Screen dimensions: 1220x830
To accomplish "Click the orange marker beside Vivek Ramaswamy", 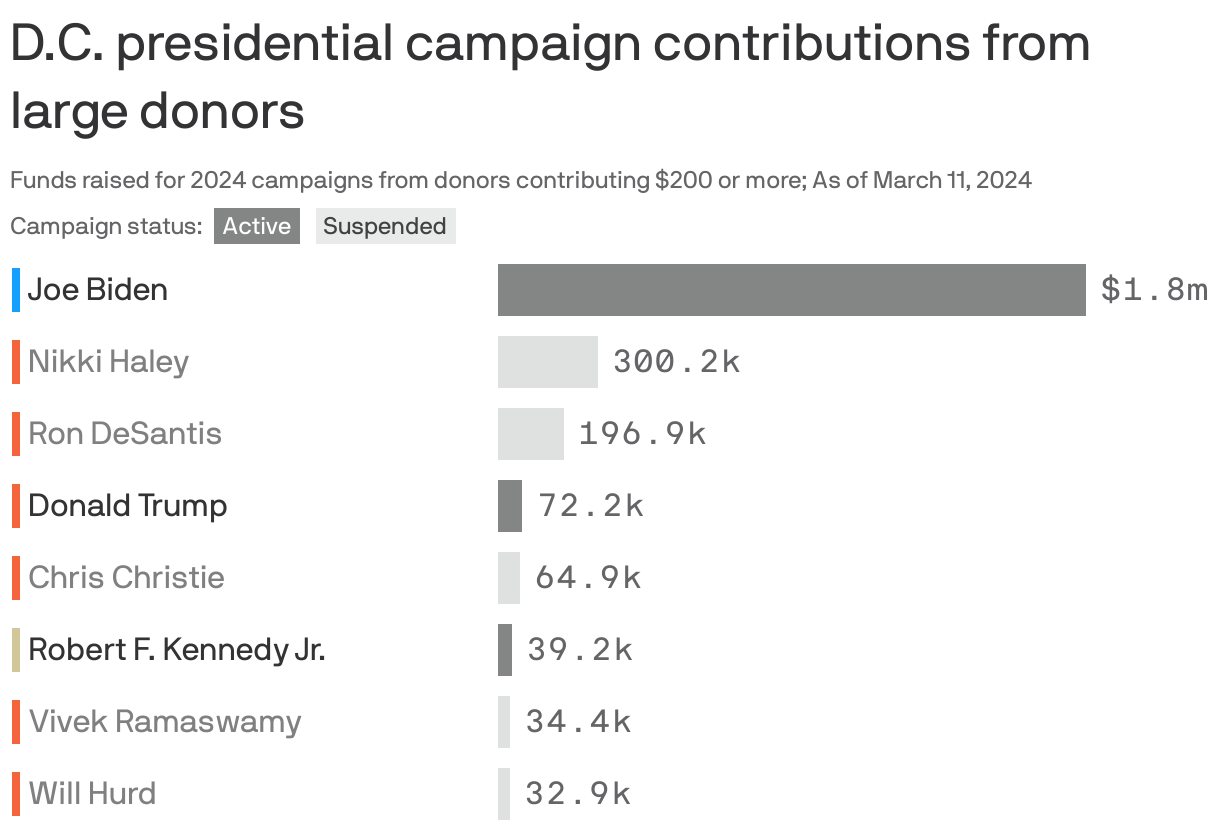I will point(15,721).
